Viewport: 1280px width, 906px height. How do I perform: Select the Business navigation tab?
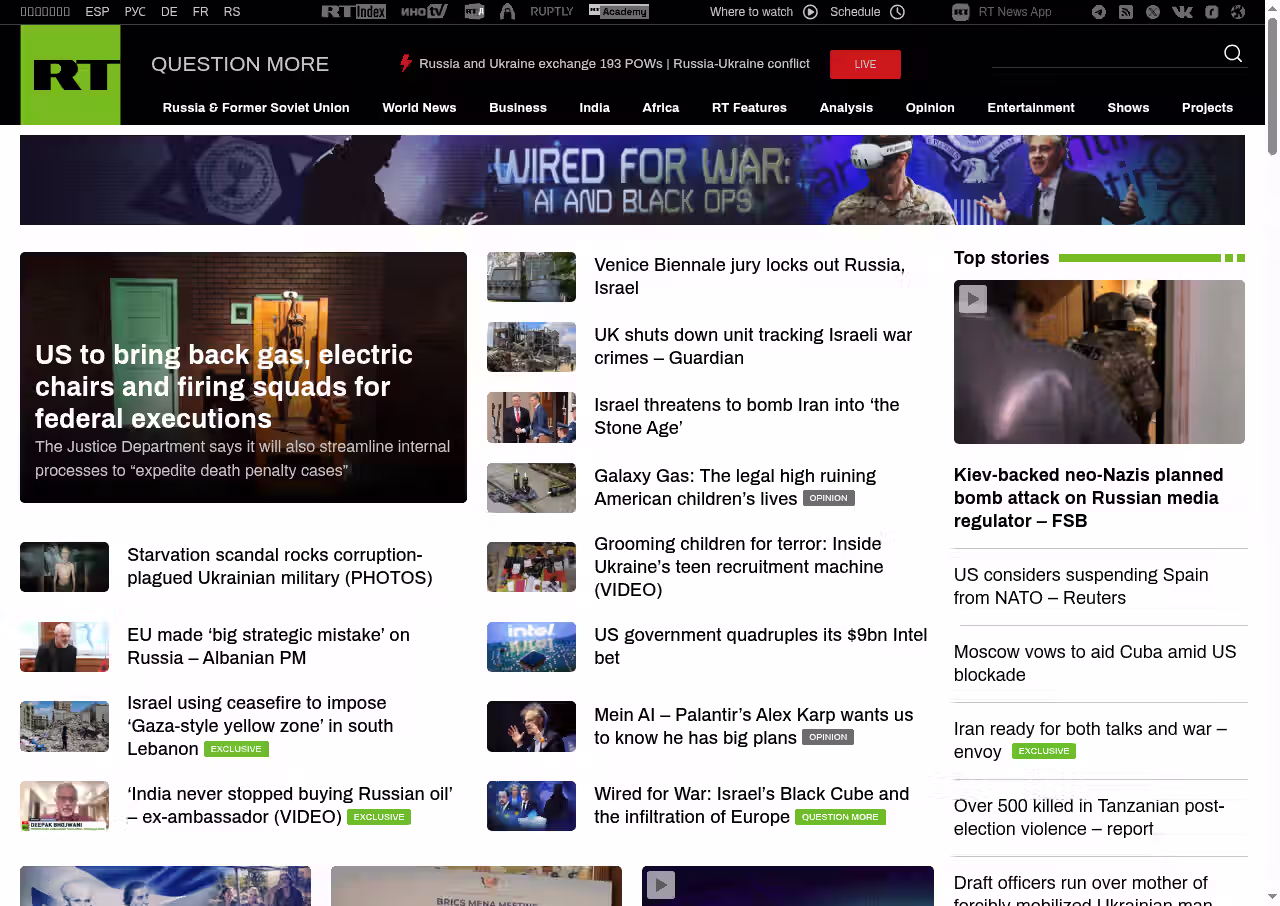[x=518, y=108]
